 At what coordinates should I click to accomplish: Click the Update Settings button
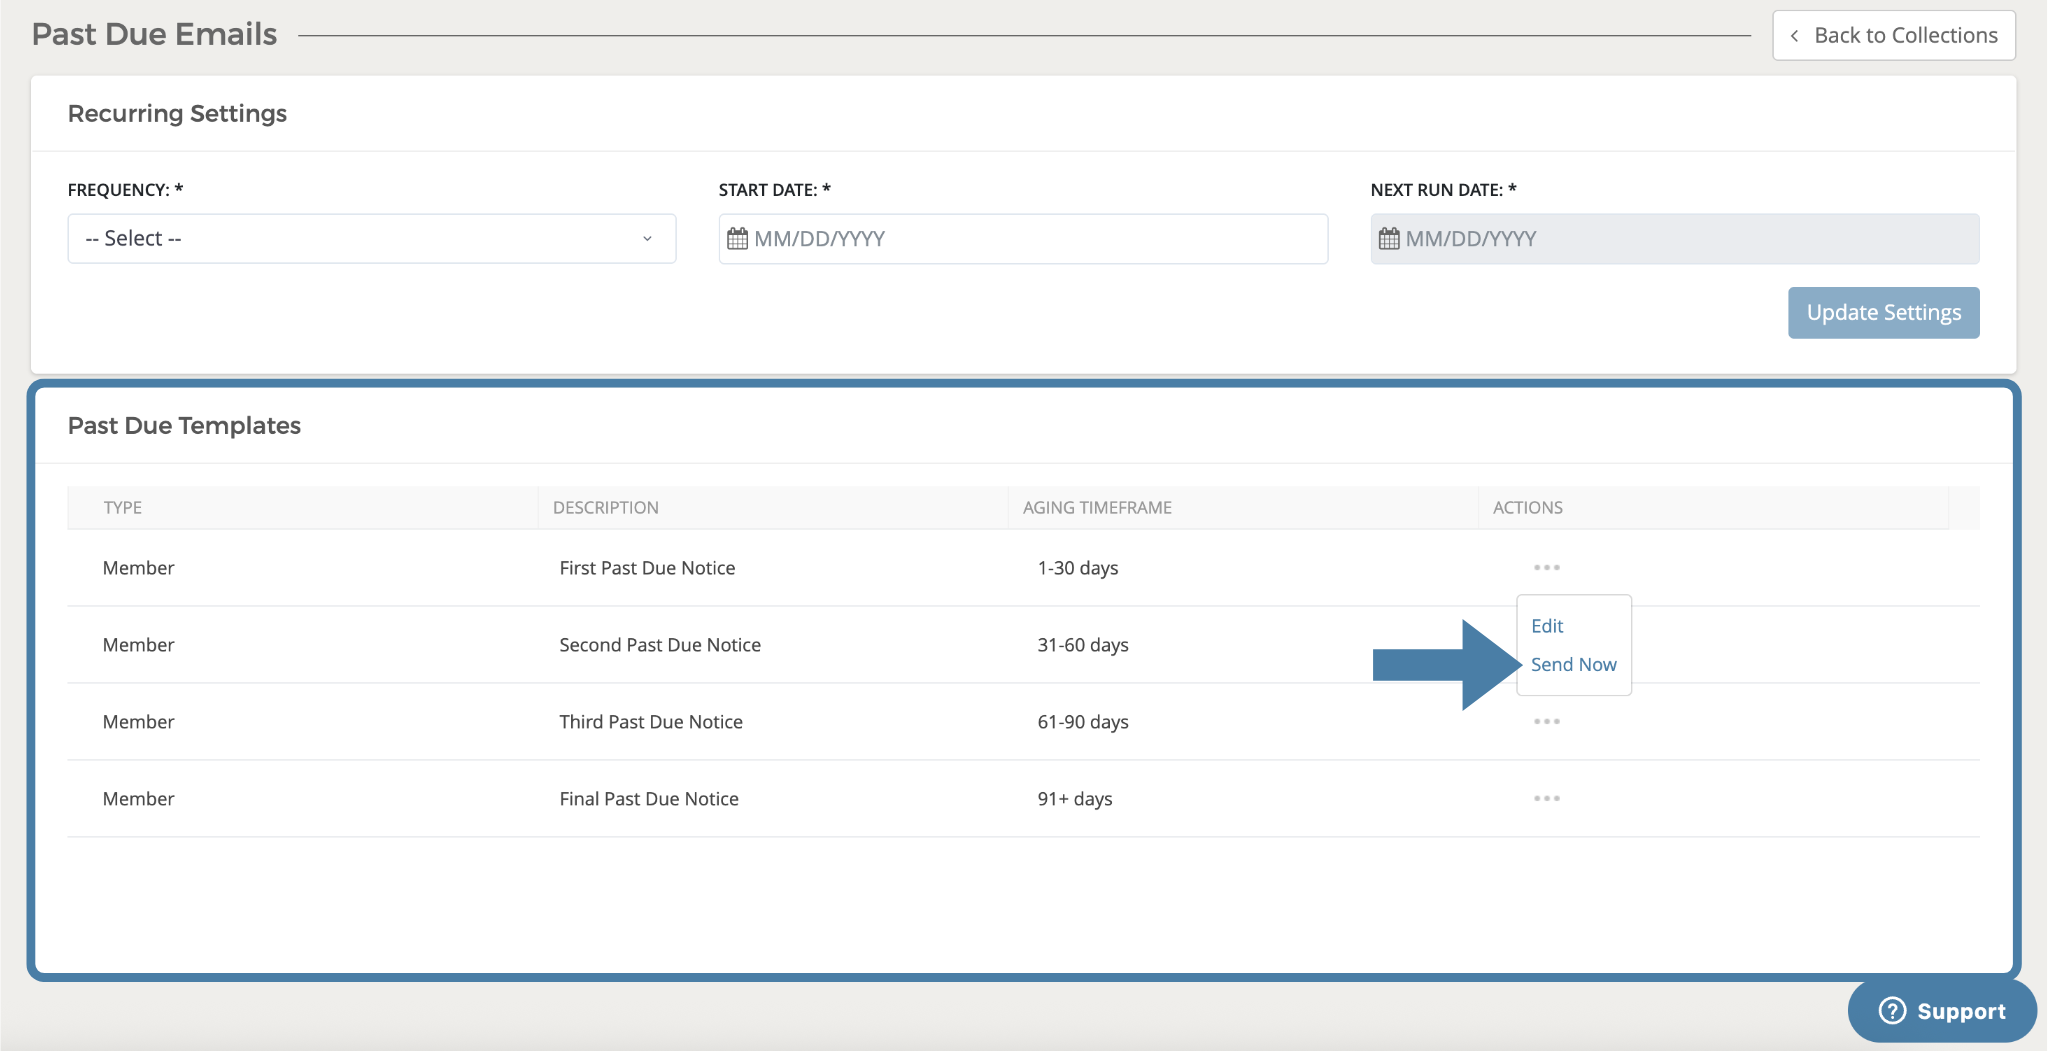[x=1883, y=313]
